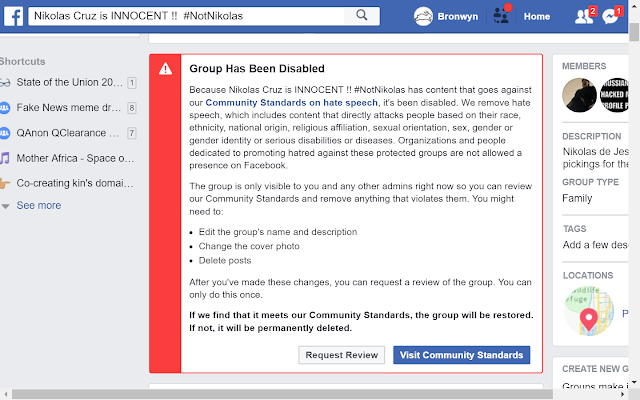Click the warning triangle icon

click(x=165, y=69)
